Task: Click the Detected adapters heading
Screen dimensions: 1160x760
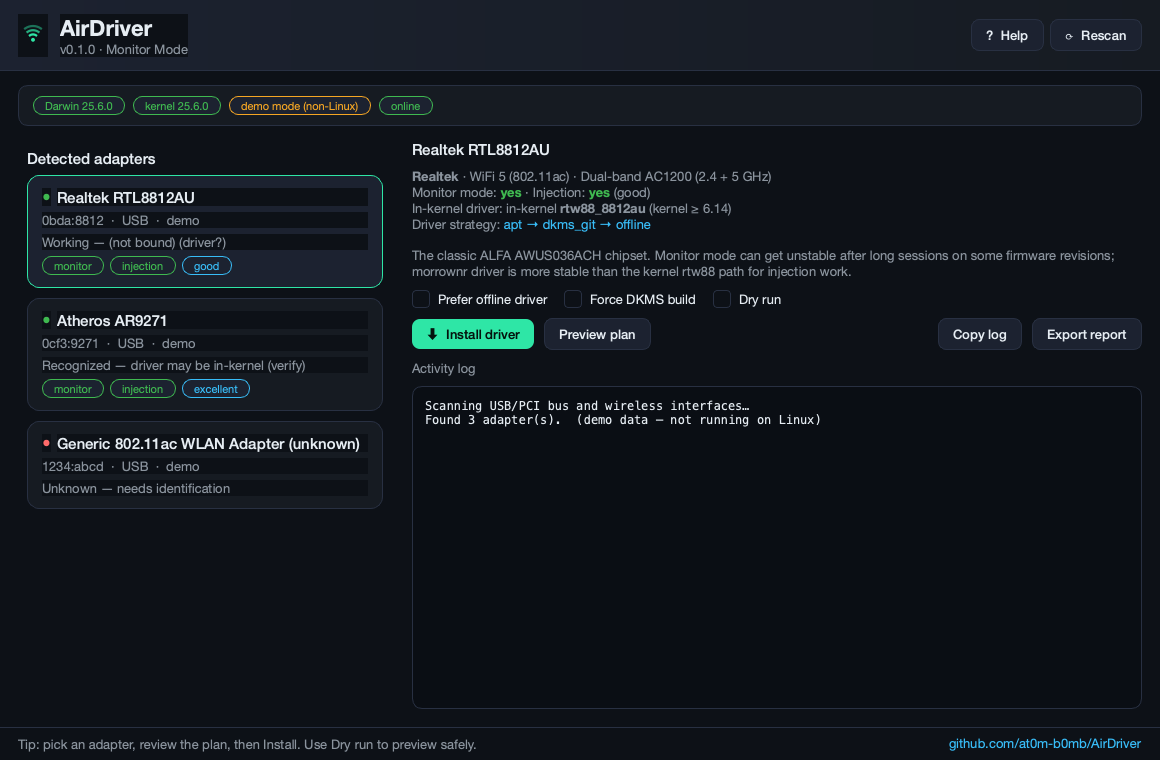Action: click(91, 158)
